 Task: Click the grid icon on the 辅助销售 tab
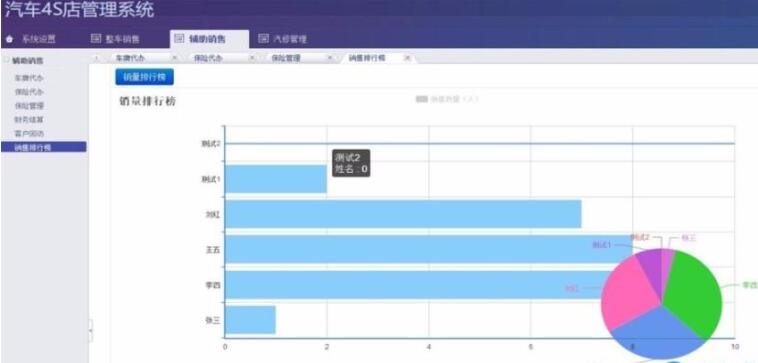[179, 39]
